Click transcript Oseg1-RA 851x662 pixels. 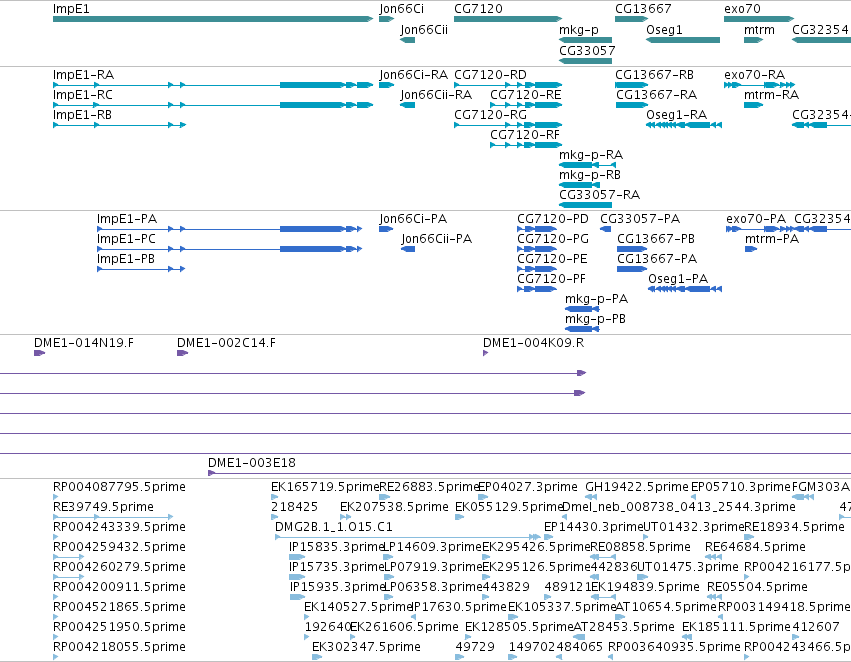click(x=684, y=125)
